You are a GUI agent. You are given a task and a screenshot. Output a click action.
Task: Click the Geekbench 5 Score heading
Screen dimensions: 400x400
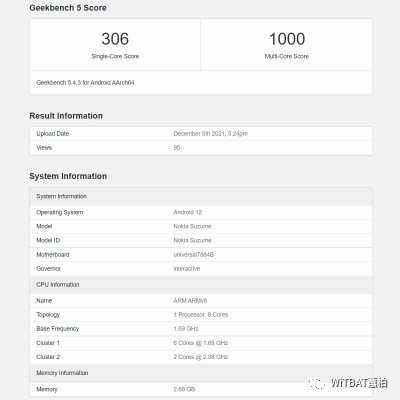[68, 8]
